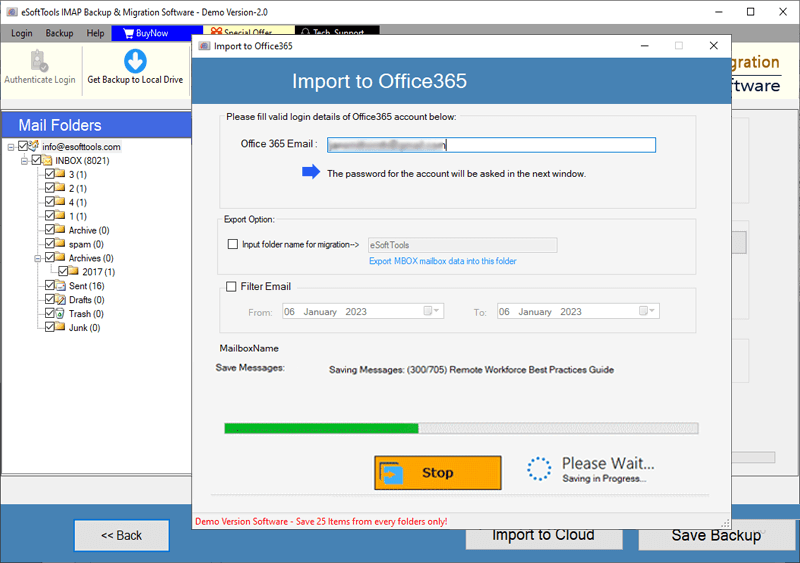Click the BuyNow shopping cart icon
This screenshot has width=800, height=563.
pyautogui.click(x=128, y=33)
